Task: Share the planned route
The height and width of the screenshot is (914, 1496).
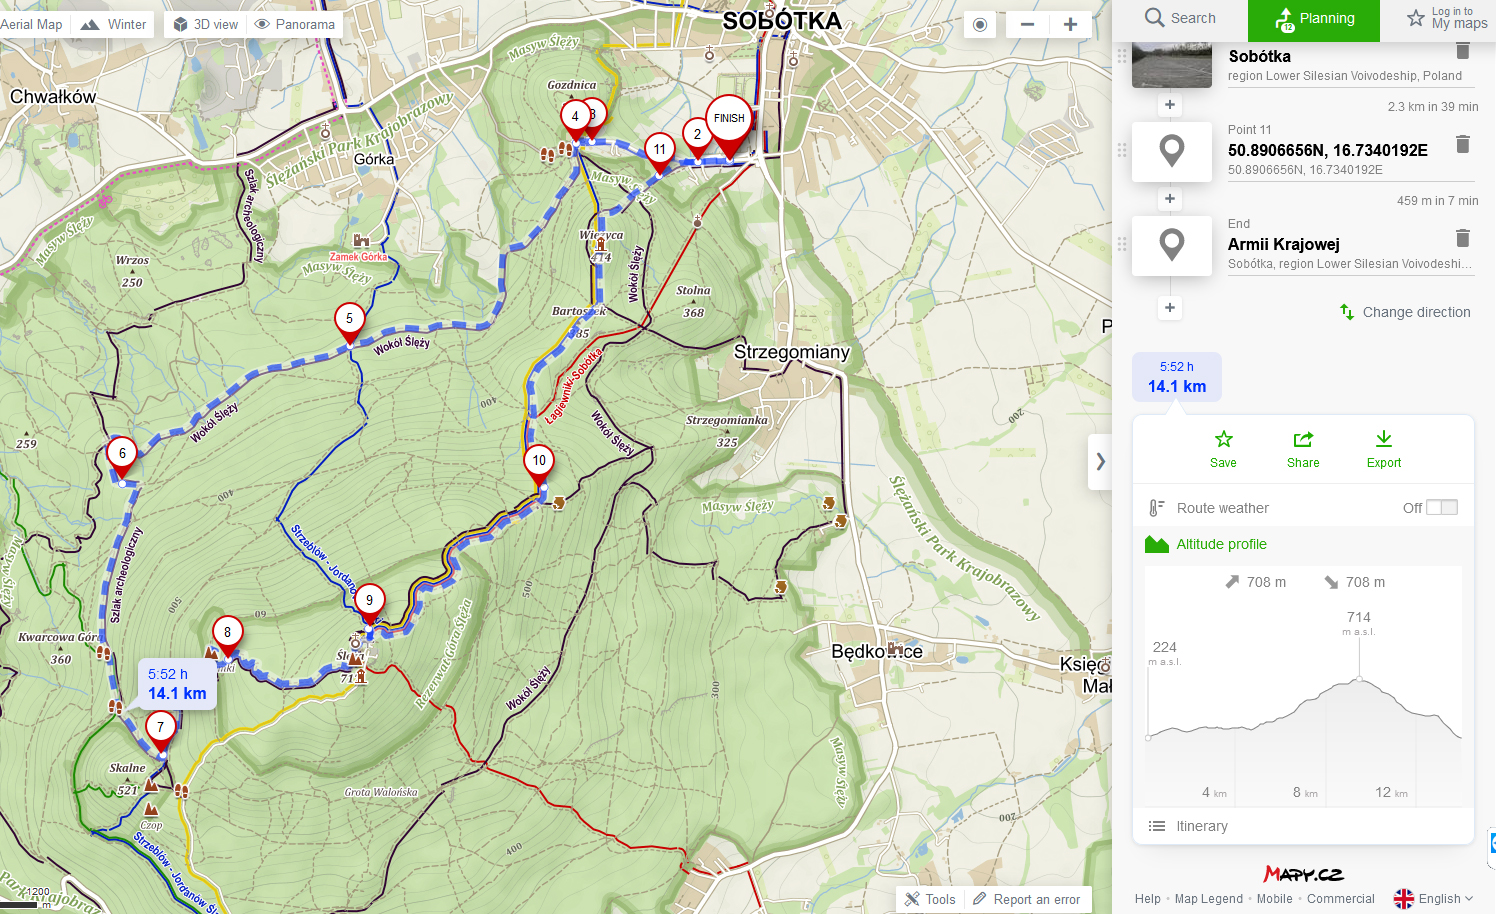Action: pyautogui.click(x=1303, y=449)
